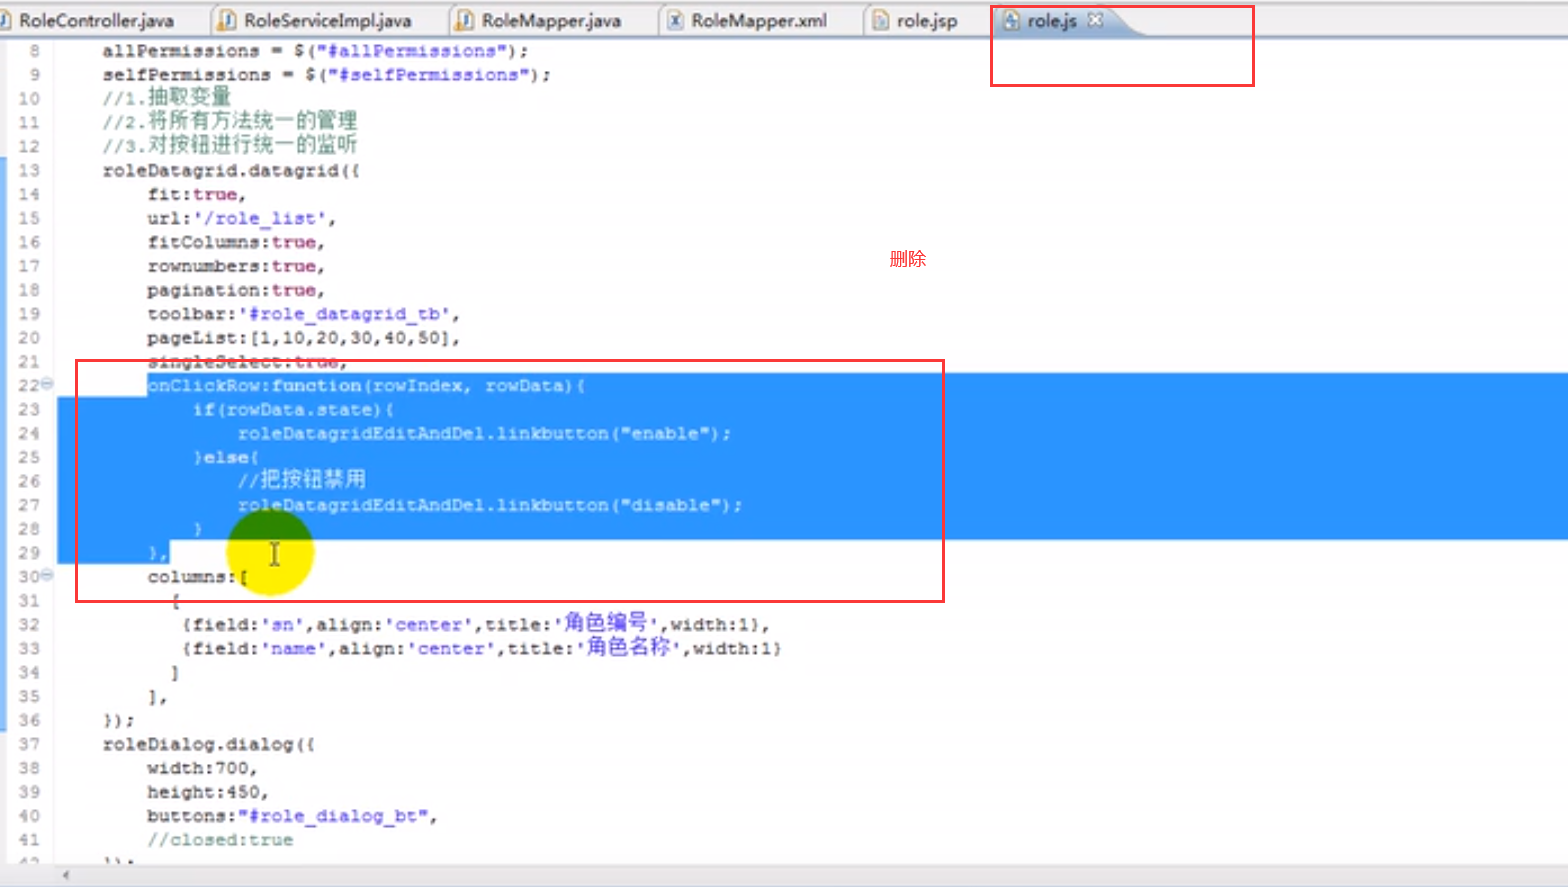Click the linkbutton("enable") line
This screenshot has width=1568, height=887.
coord(484,433)
